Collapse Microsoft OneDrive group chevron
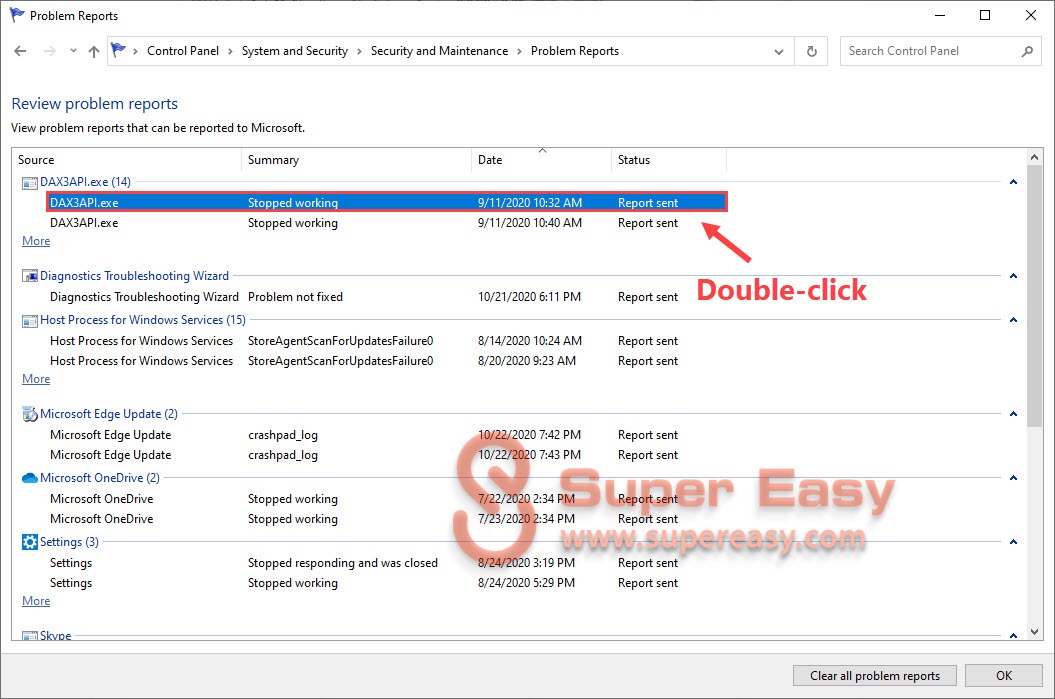The height and width of the screenshot is (699, 1055). [1013, 478]
